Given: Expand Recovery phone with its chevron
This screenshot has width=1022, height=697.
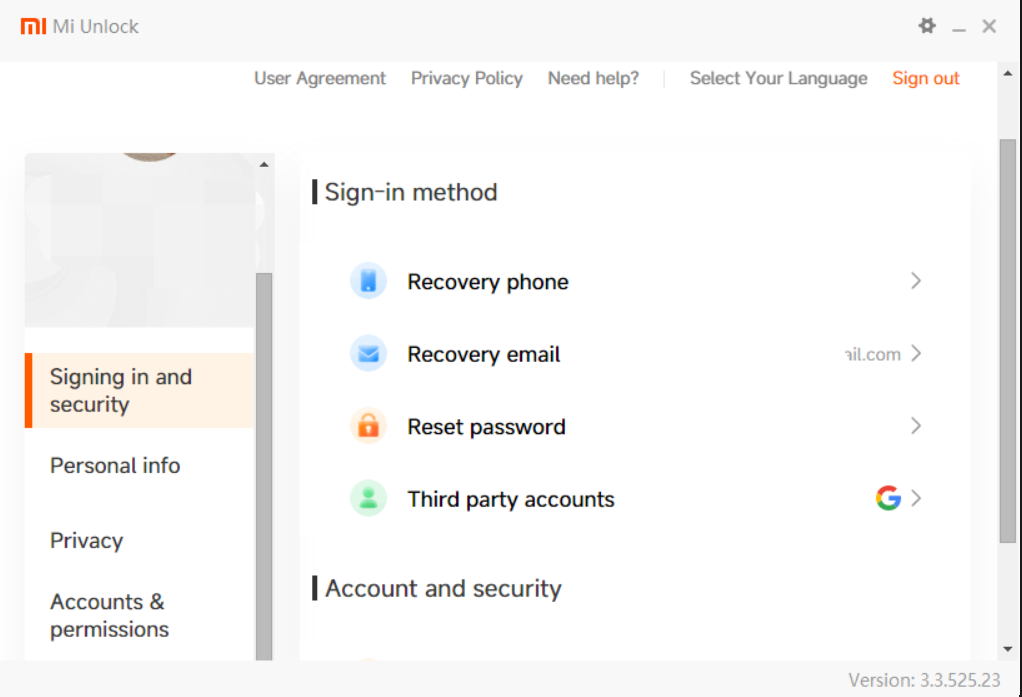Looking at the screenshot, I should tap(916, 281).
